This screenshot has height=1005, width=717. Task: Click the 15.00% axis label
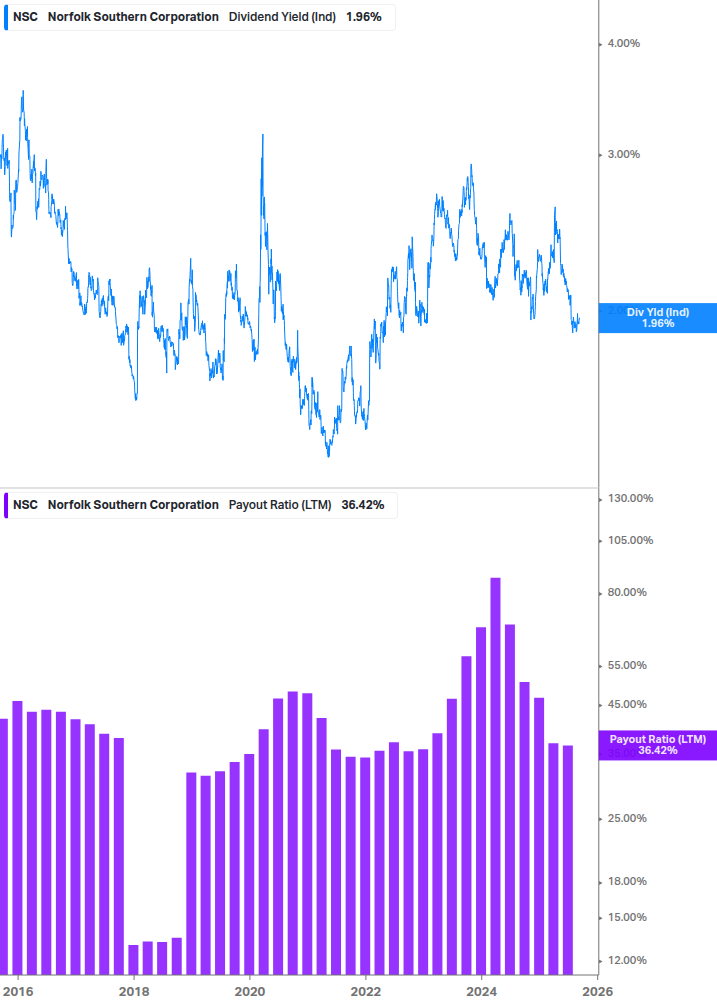tap(627, 917)
